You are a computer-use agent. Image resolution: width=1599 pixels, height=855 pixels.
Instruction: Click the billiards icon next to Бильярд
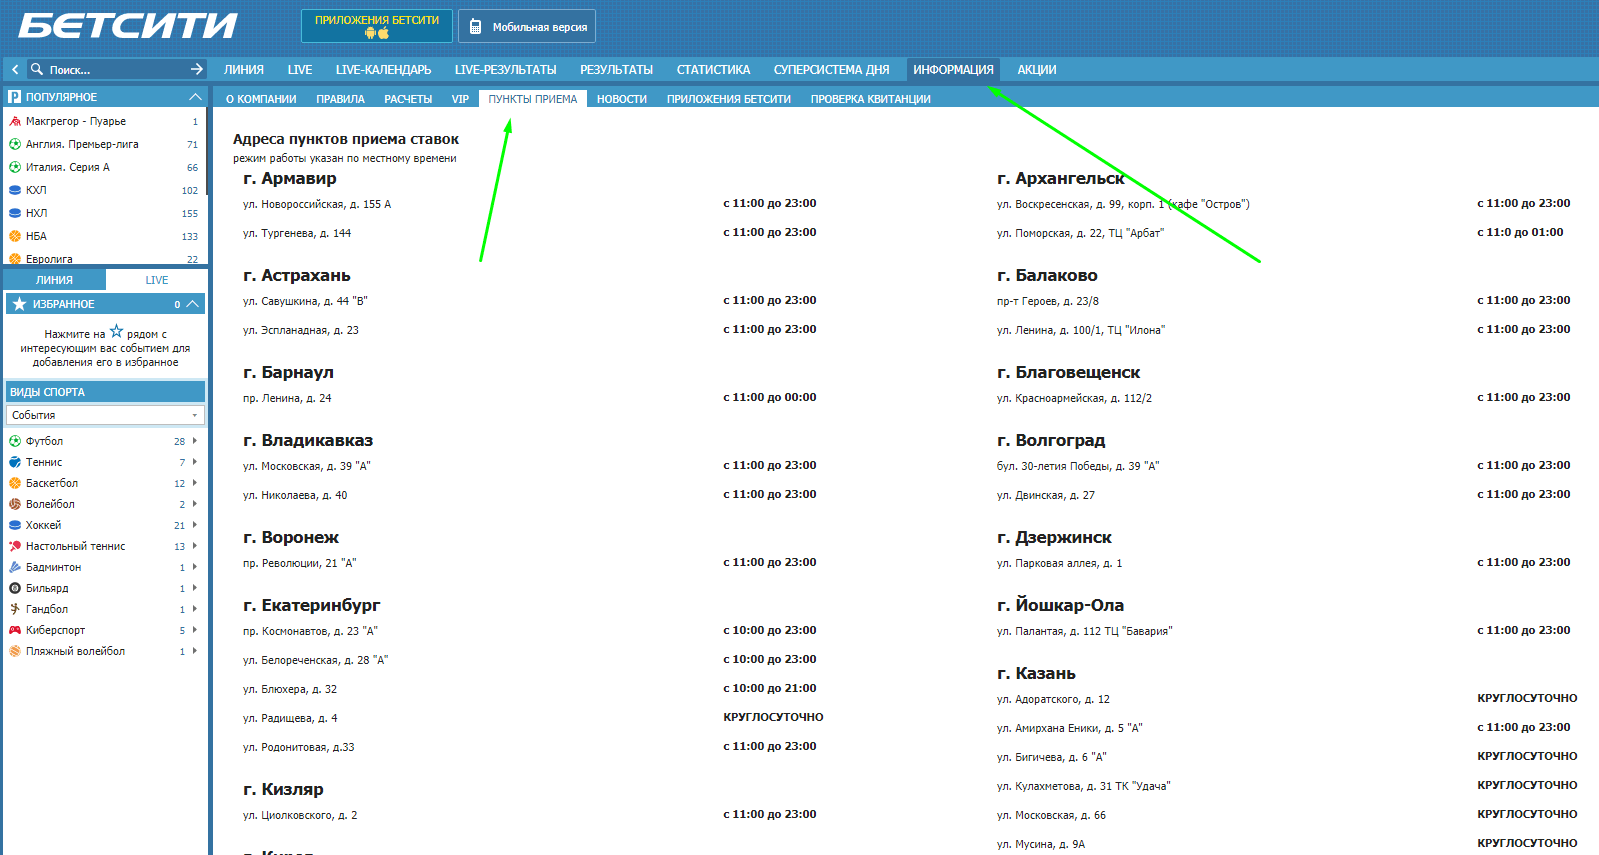(15, 588)
